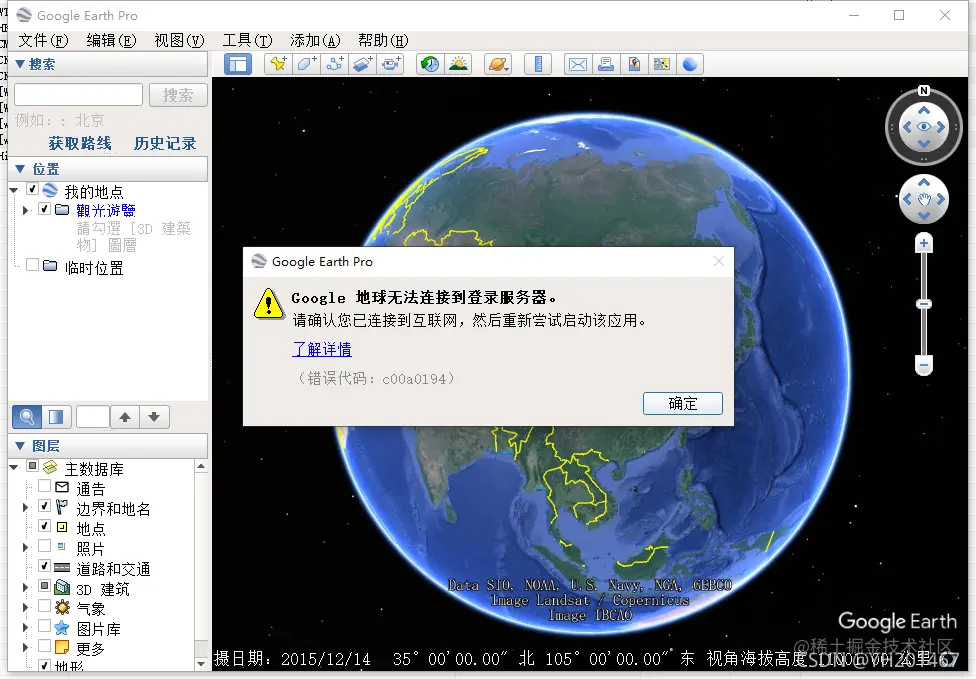The height and width of the screenshot is (679, 976).
Task: Open the 文件(F) menu
Action: (43, 40)
